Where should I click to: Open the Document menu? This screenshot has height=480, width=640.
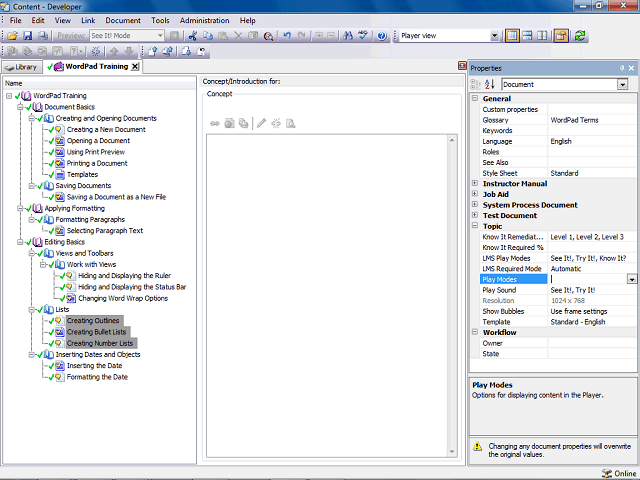123,20
